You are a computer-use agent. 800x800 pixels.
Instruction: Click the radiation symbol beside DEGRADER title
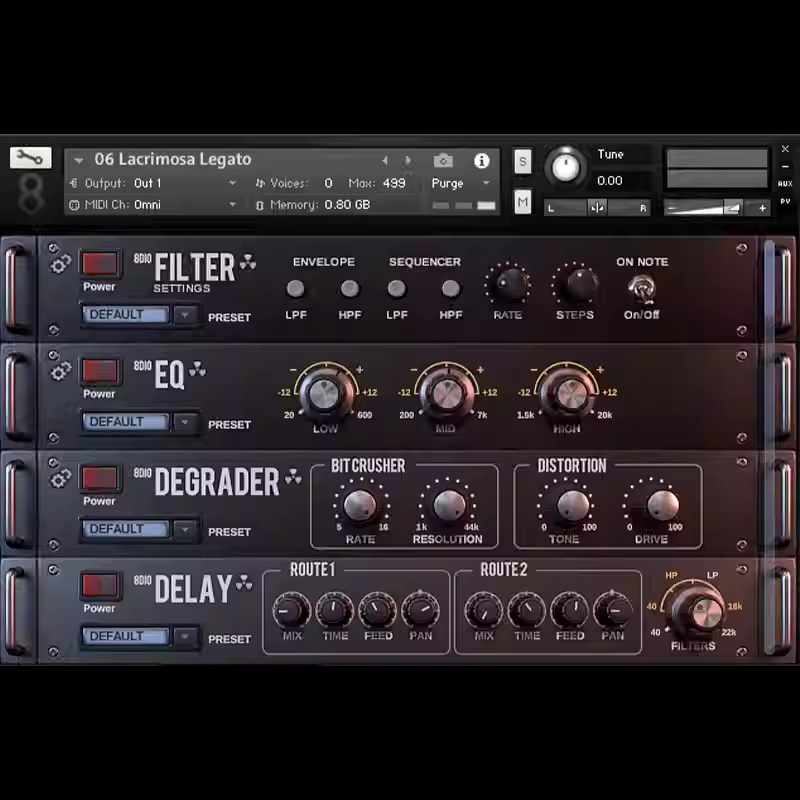pos(293,477)
